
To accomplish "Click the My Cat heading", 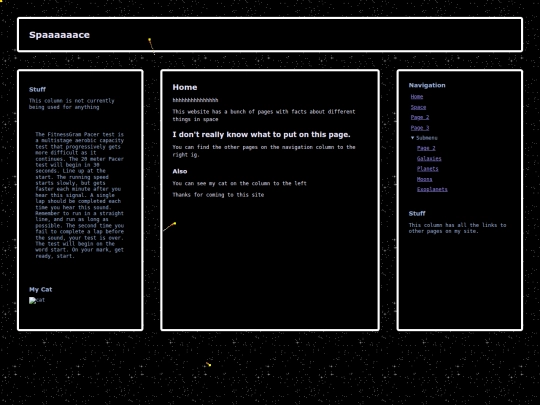I will (x=41, y=289).
